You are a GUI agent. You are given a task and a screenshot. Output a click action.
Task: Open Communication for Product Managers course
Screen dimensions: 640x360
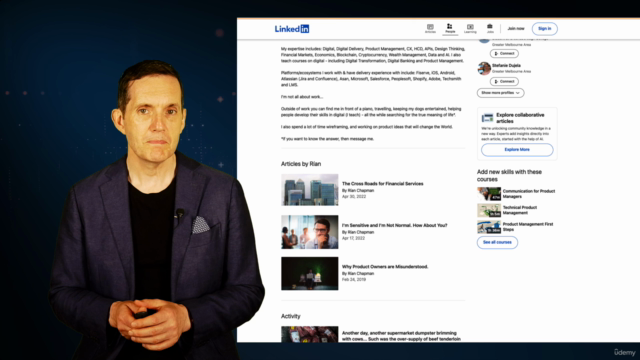click(x=529, y=194)
